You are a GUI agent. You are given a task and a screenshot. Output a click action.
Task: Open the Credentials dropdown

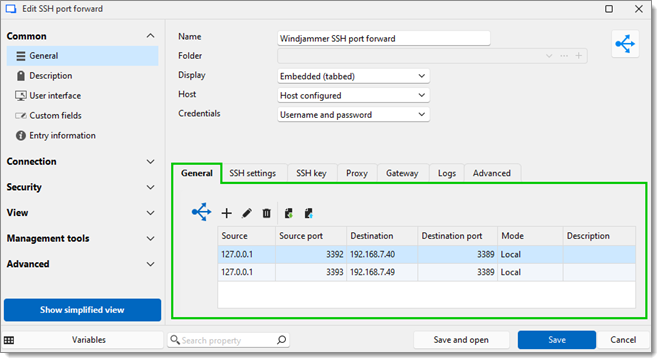pyautogui.click(x=353, y=115)
